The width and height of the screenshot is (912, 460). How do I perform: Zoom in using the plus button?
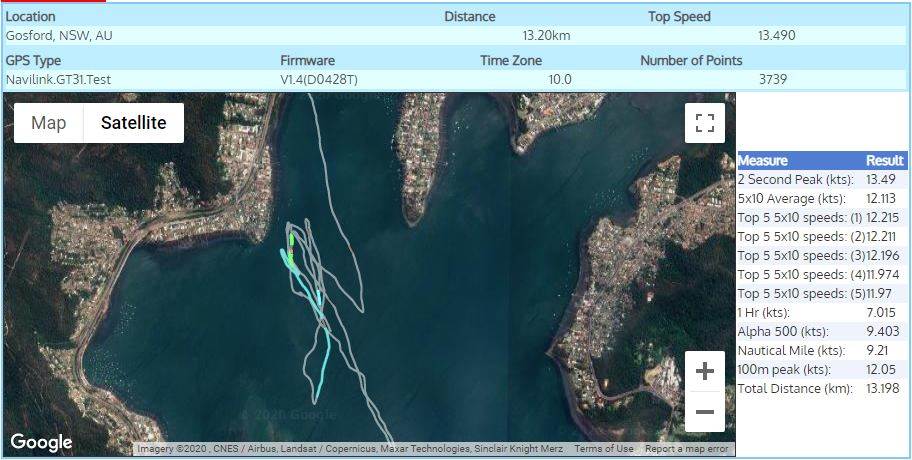coord(704,371)
